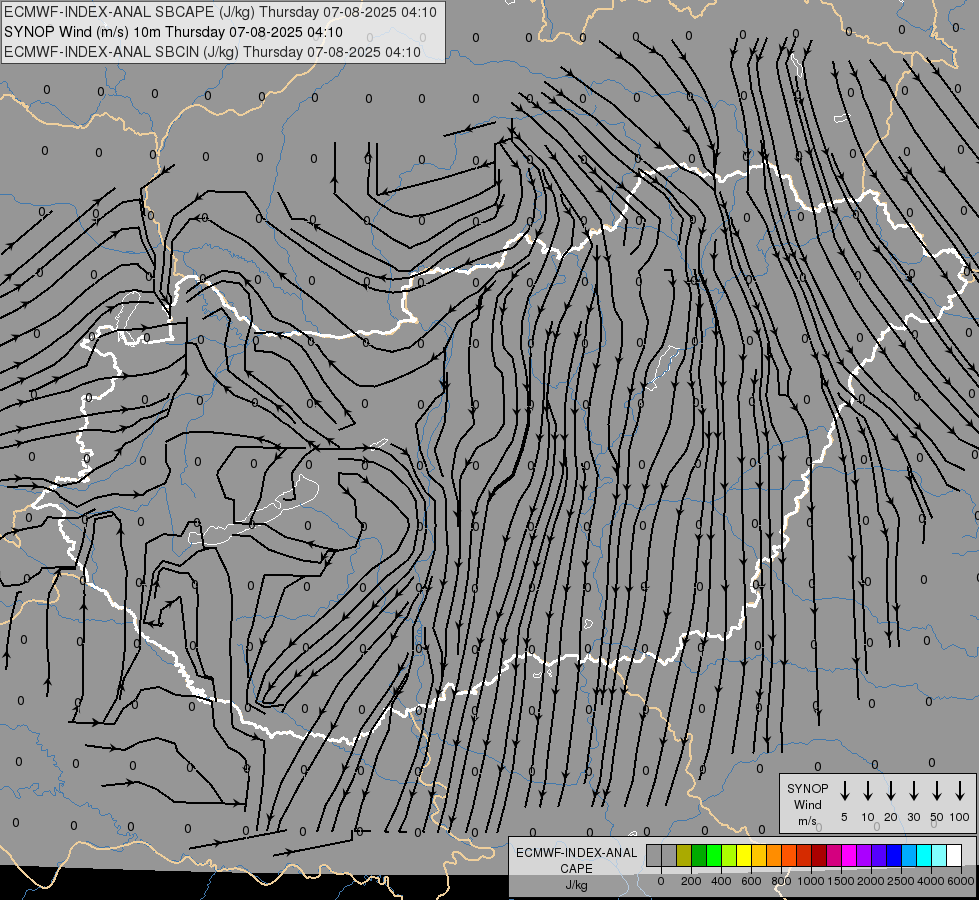Select the dark green CAPE swatch
Image resolution: width=979 pixels, height=900 pixels.
point(699,855)
